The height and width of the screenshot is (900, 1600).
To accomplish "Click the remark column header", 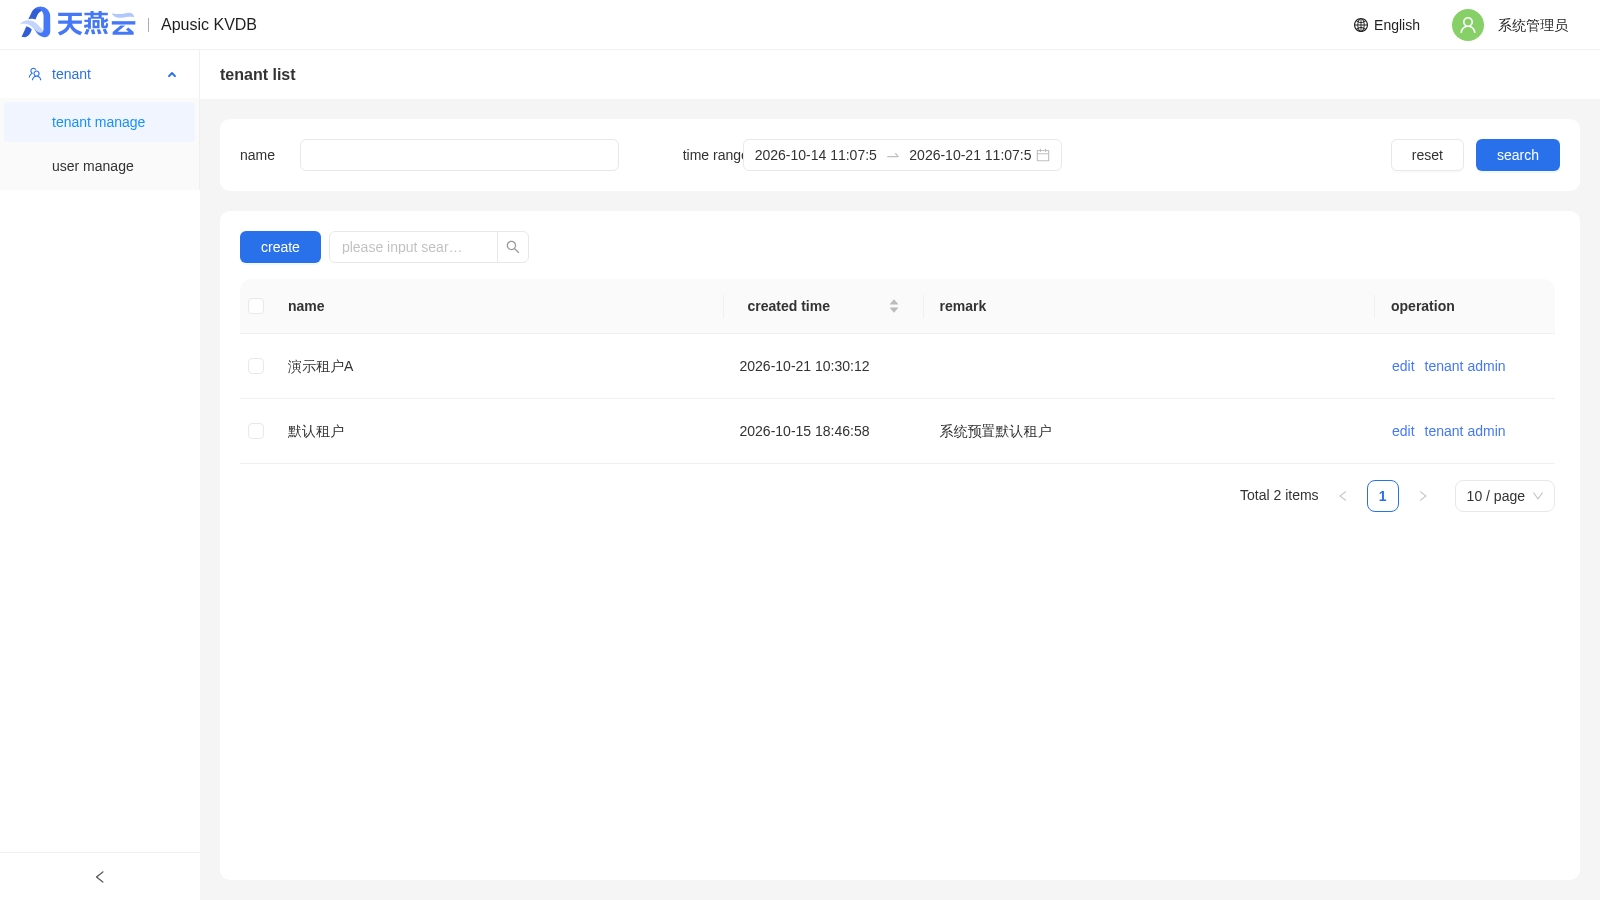I will tap(962, 306).
